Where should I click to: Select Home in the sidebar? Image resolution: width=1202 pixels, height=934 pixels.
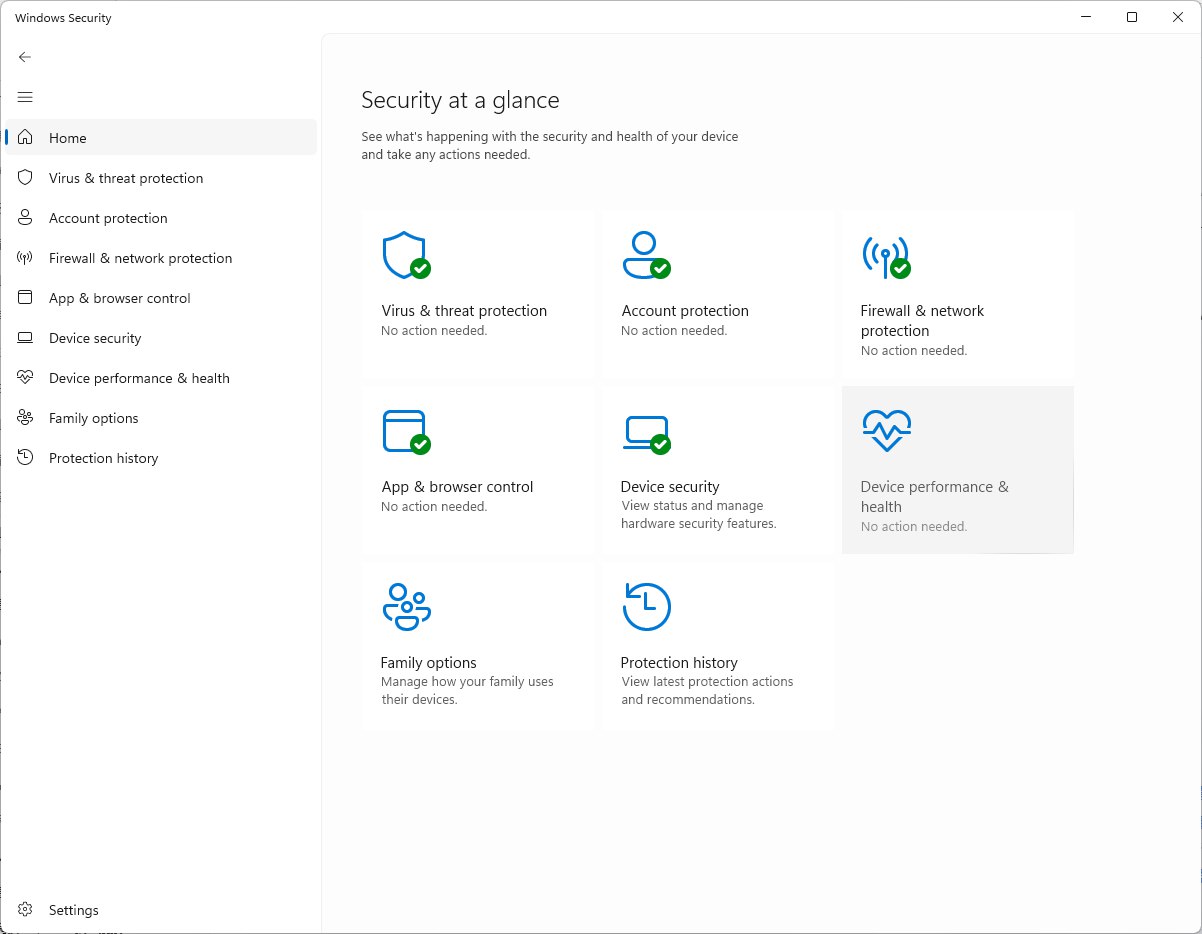tap(161, 137)
